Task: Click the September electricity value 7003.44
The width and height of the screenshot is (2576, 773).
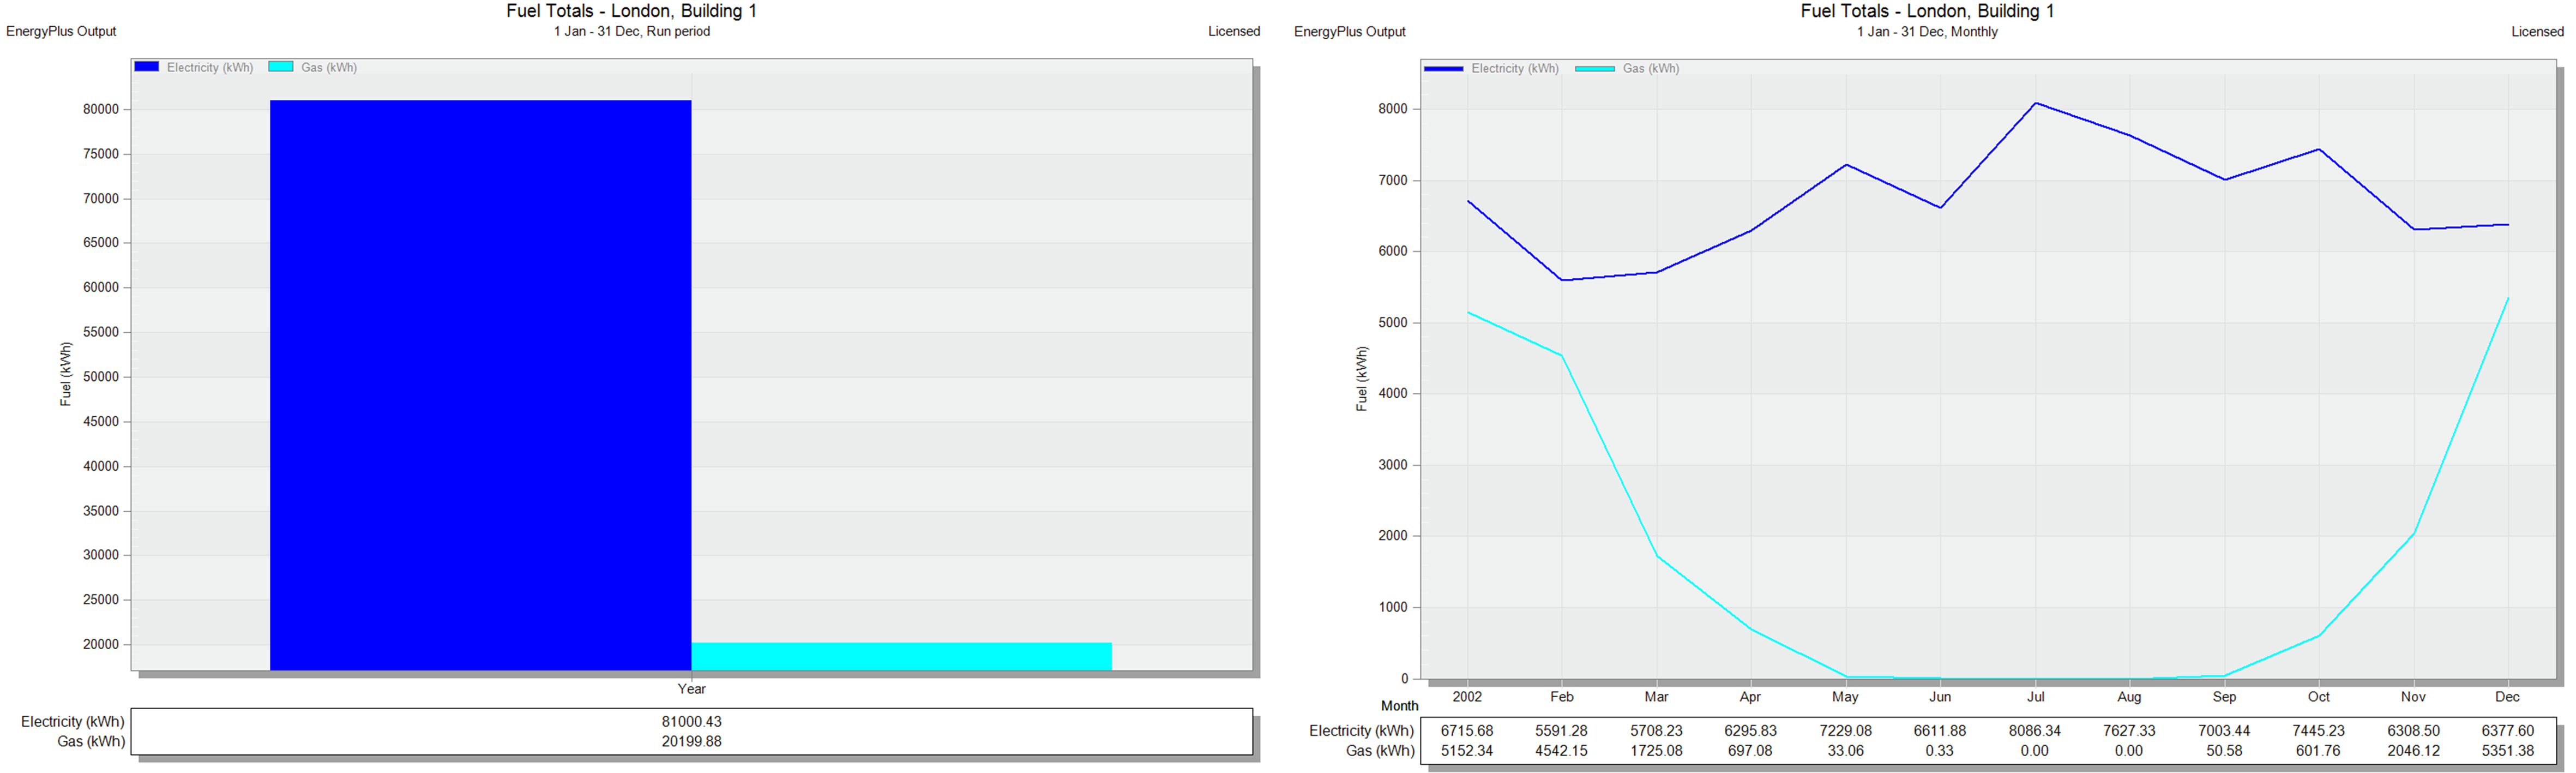Action: 2224,731
